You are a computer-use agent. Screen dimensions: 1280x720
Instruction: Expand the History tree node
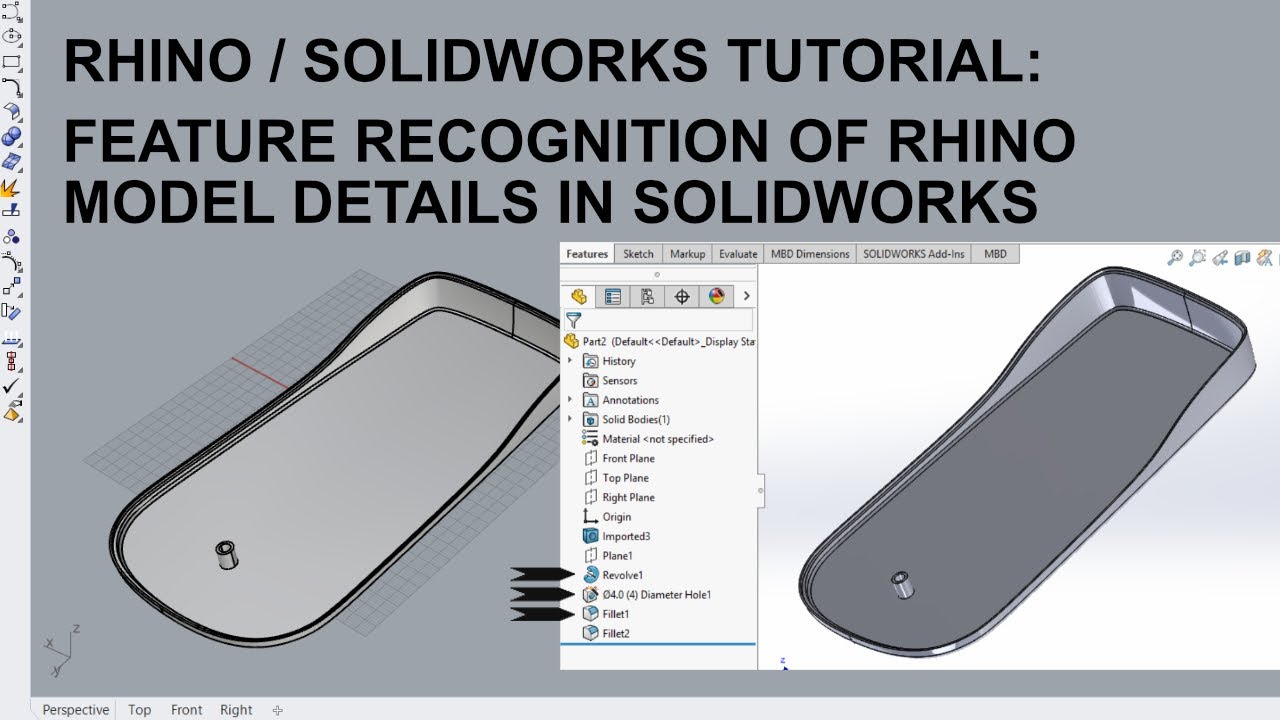click(x=570, y=361)
